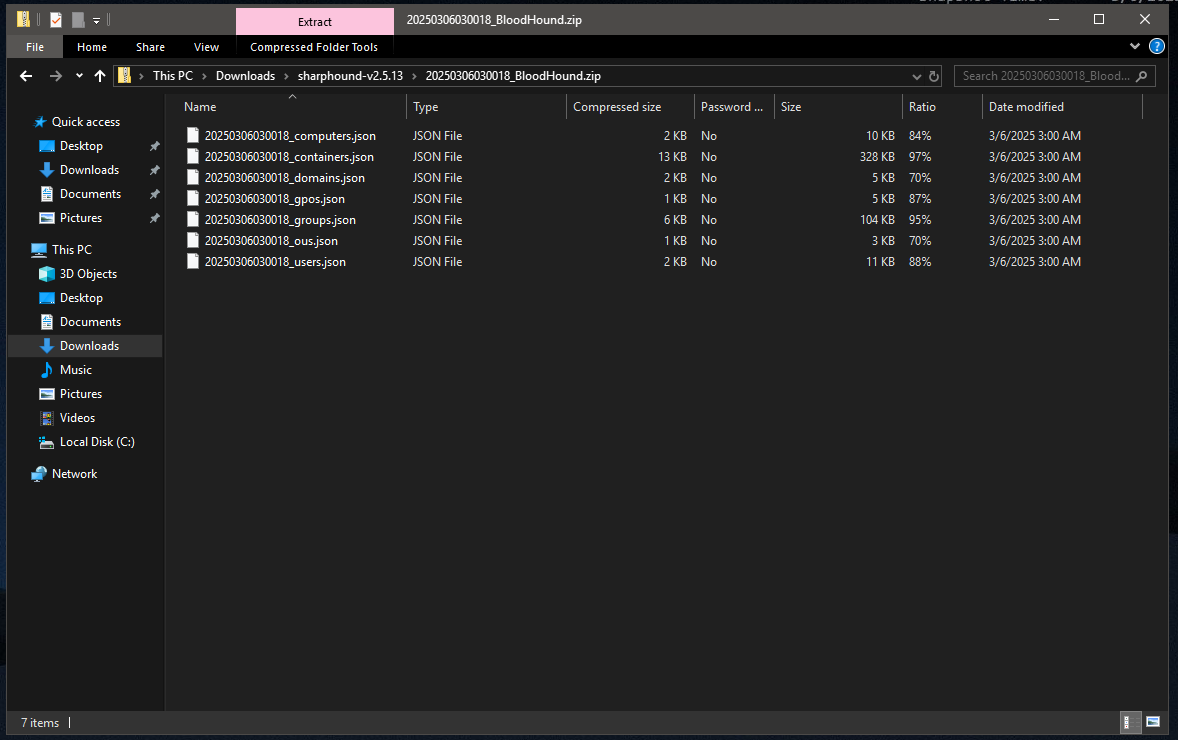Click the 3 KB size of ous.json
This screenshot has width=1178, height=740.
[884, 241]
